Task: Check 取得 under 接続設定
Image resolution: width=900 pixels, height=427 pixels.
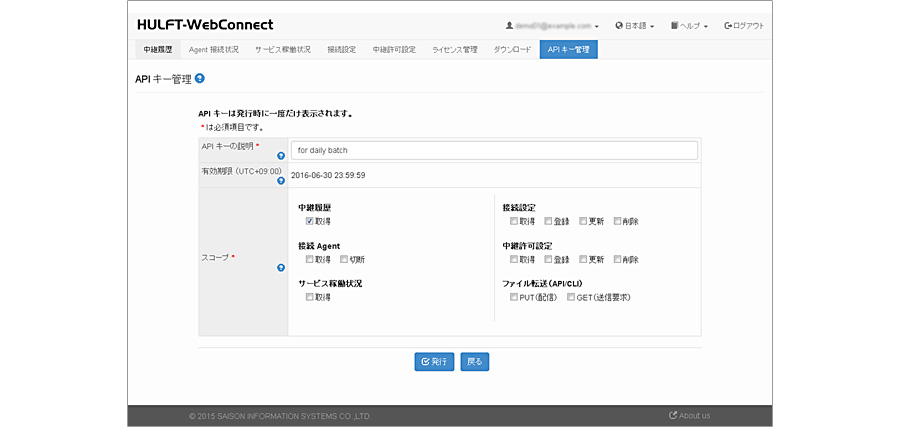Action: [514, 221]
